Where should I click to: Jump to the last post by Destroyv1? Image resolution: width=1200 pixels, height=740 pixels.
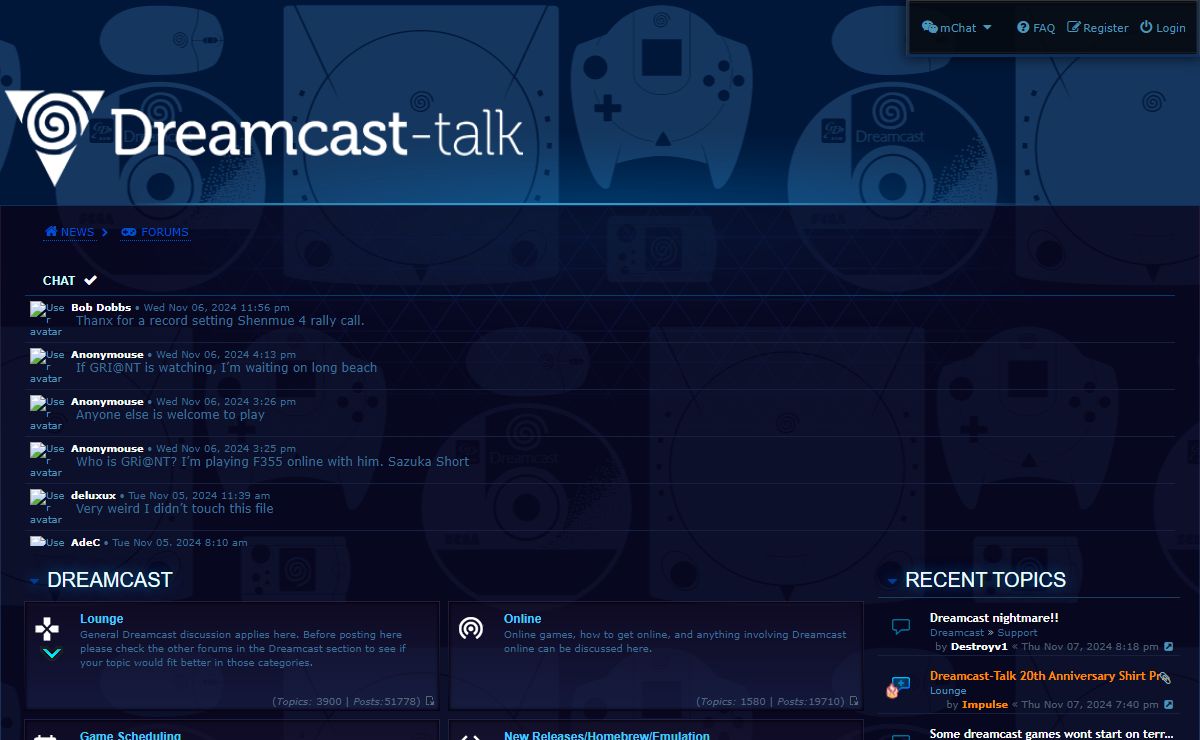[x=1168, y=647]
